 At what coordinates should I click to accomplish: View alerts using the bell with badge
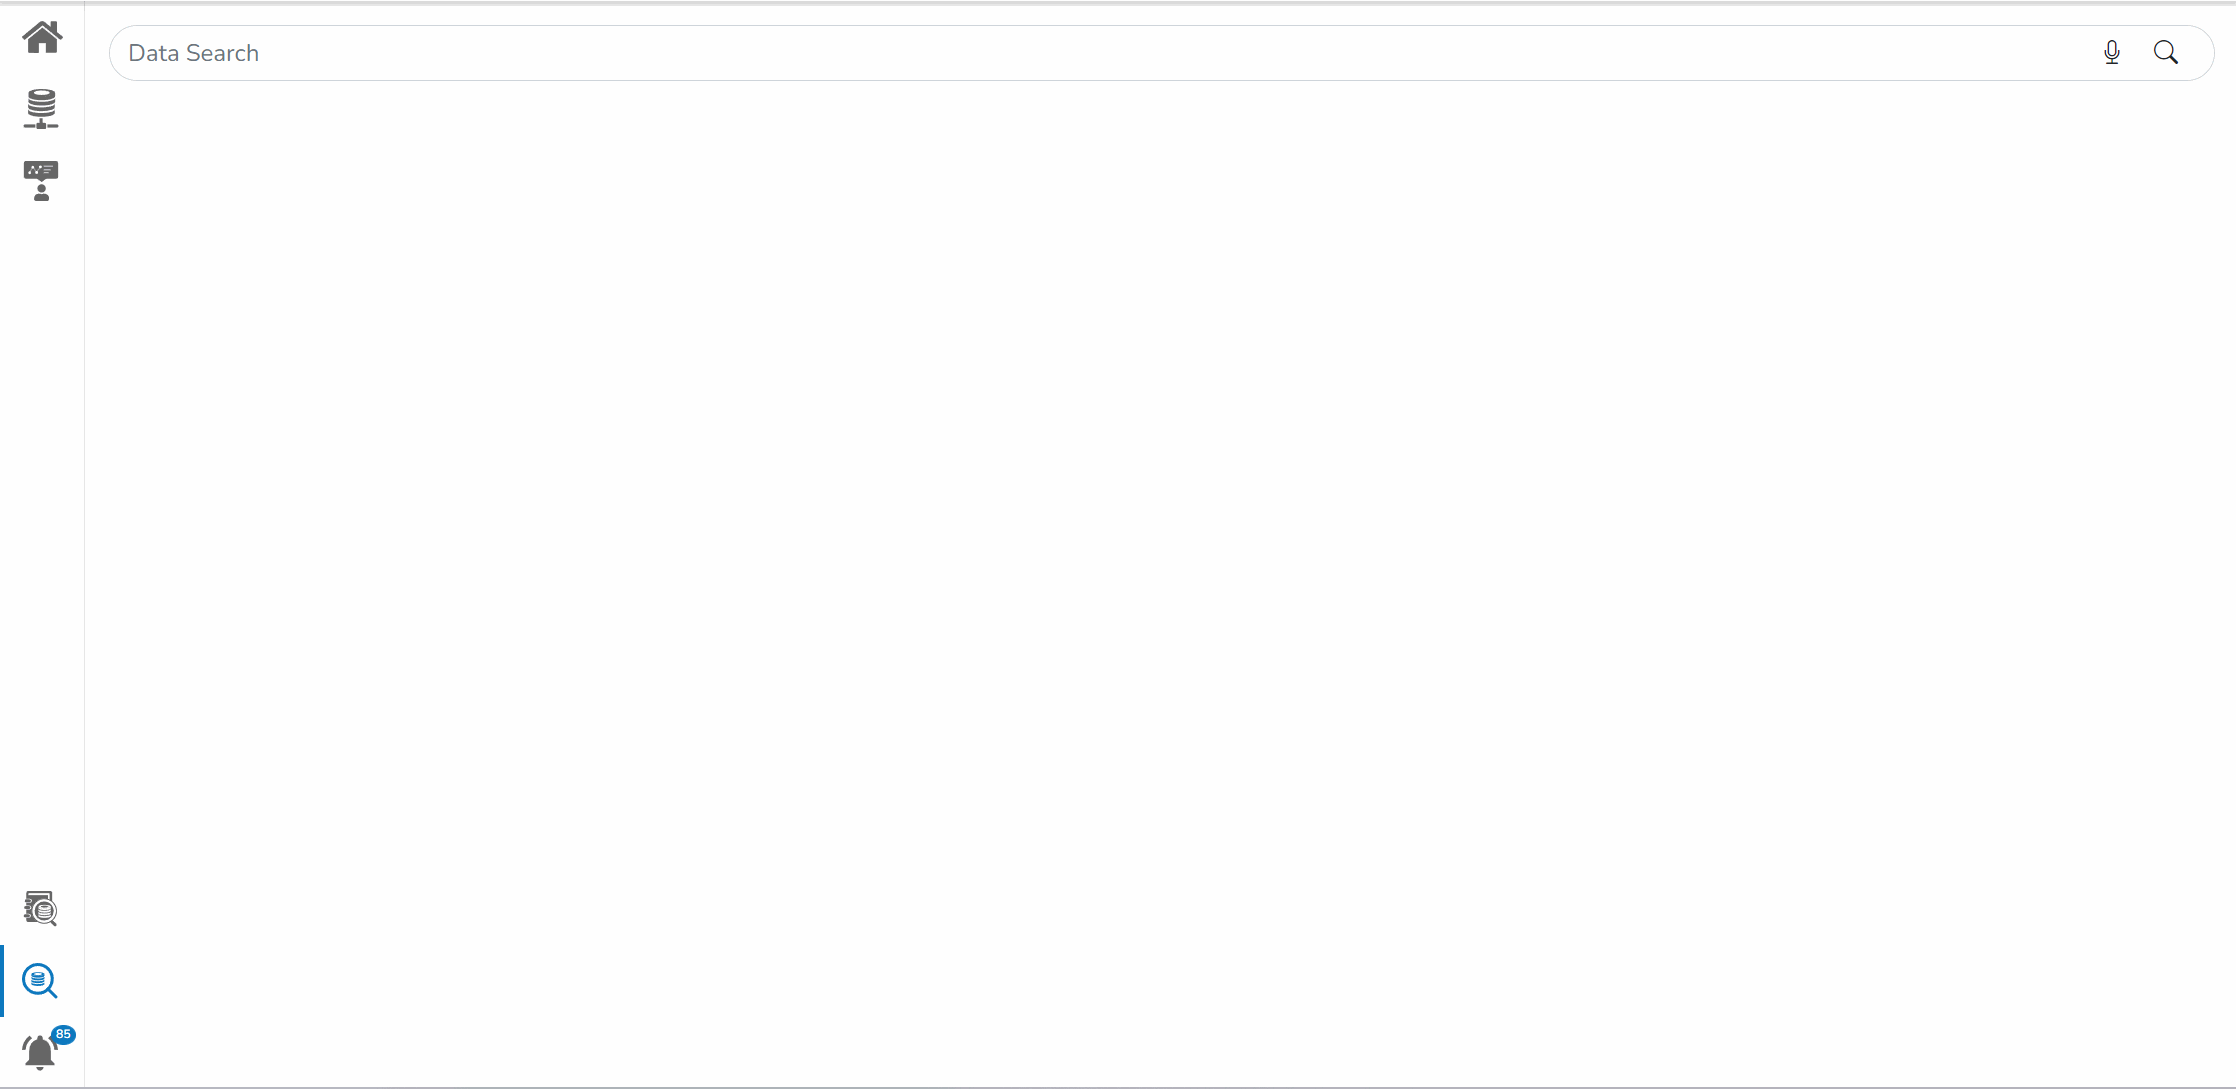40,1052
